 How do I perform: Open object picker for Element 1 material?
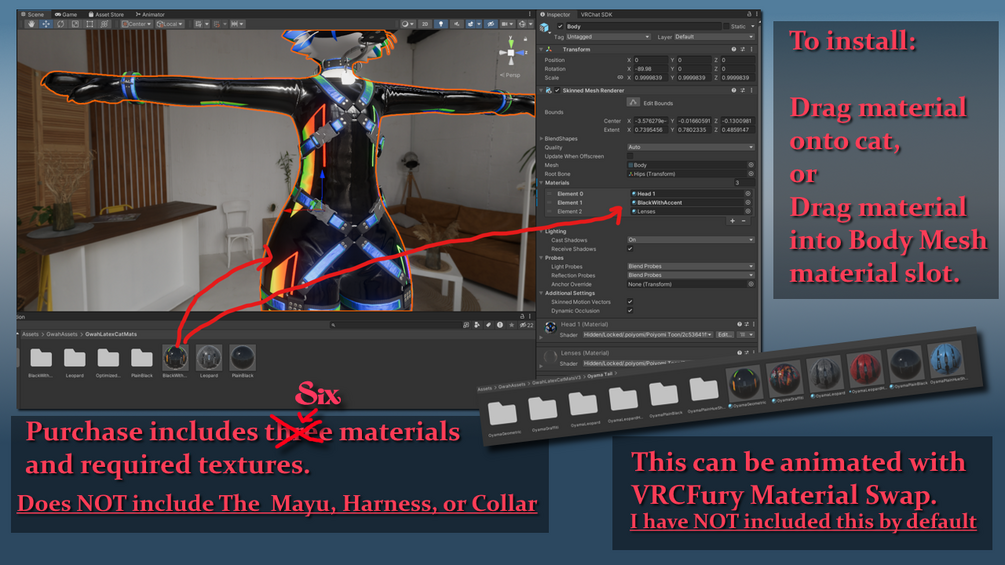point(747,202)
